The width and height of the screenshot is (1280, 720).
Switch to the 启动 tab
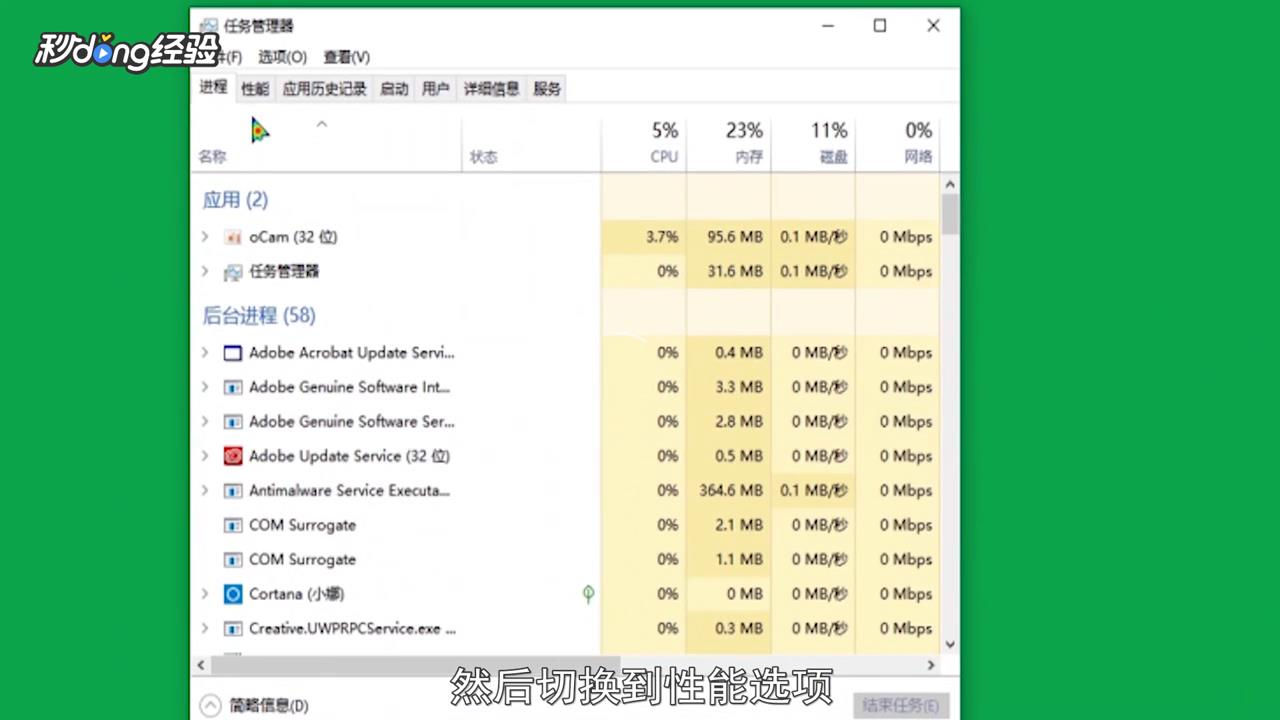point(394,89)
